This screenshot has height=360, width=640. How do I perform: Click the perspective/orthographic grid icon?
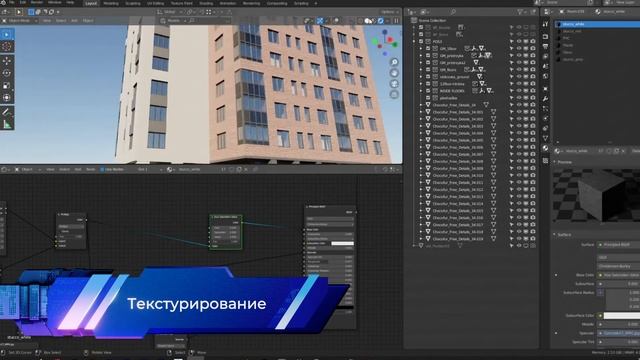(394, 95)
